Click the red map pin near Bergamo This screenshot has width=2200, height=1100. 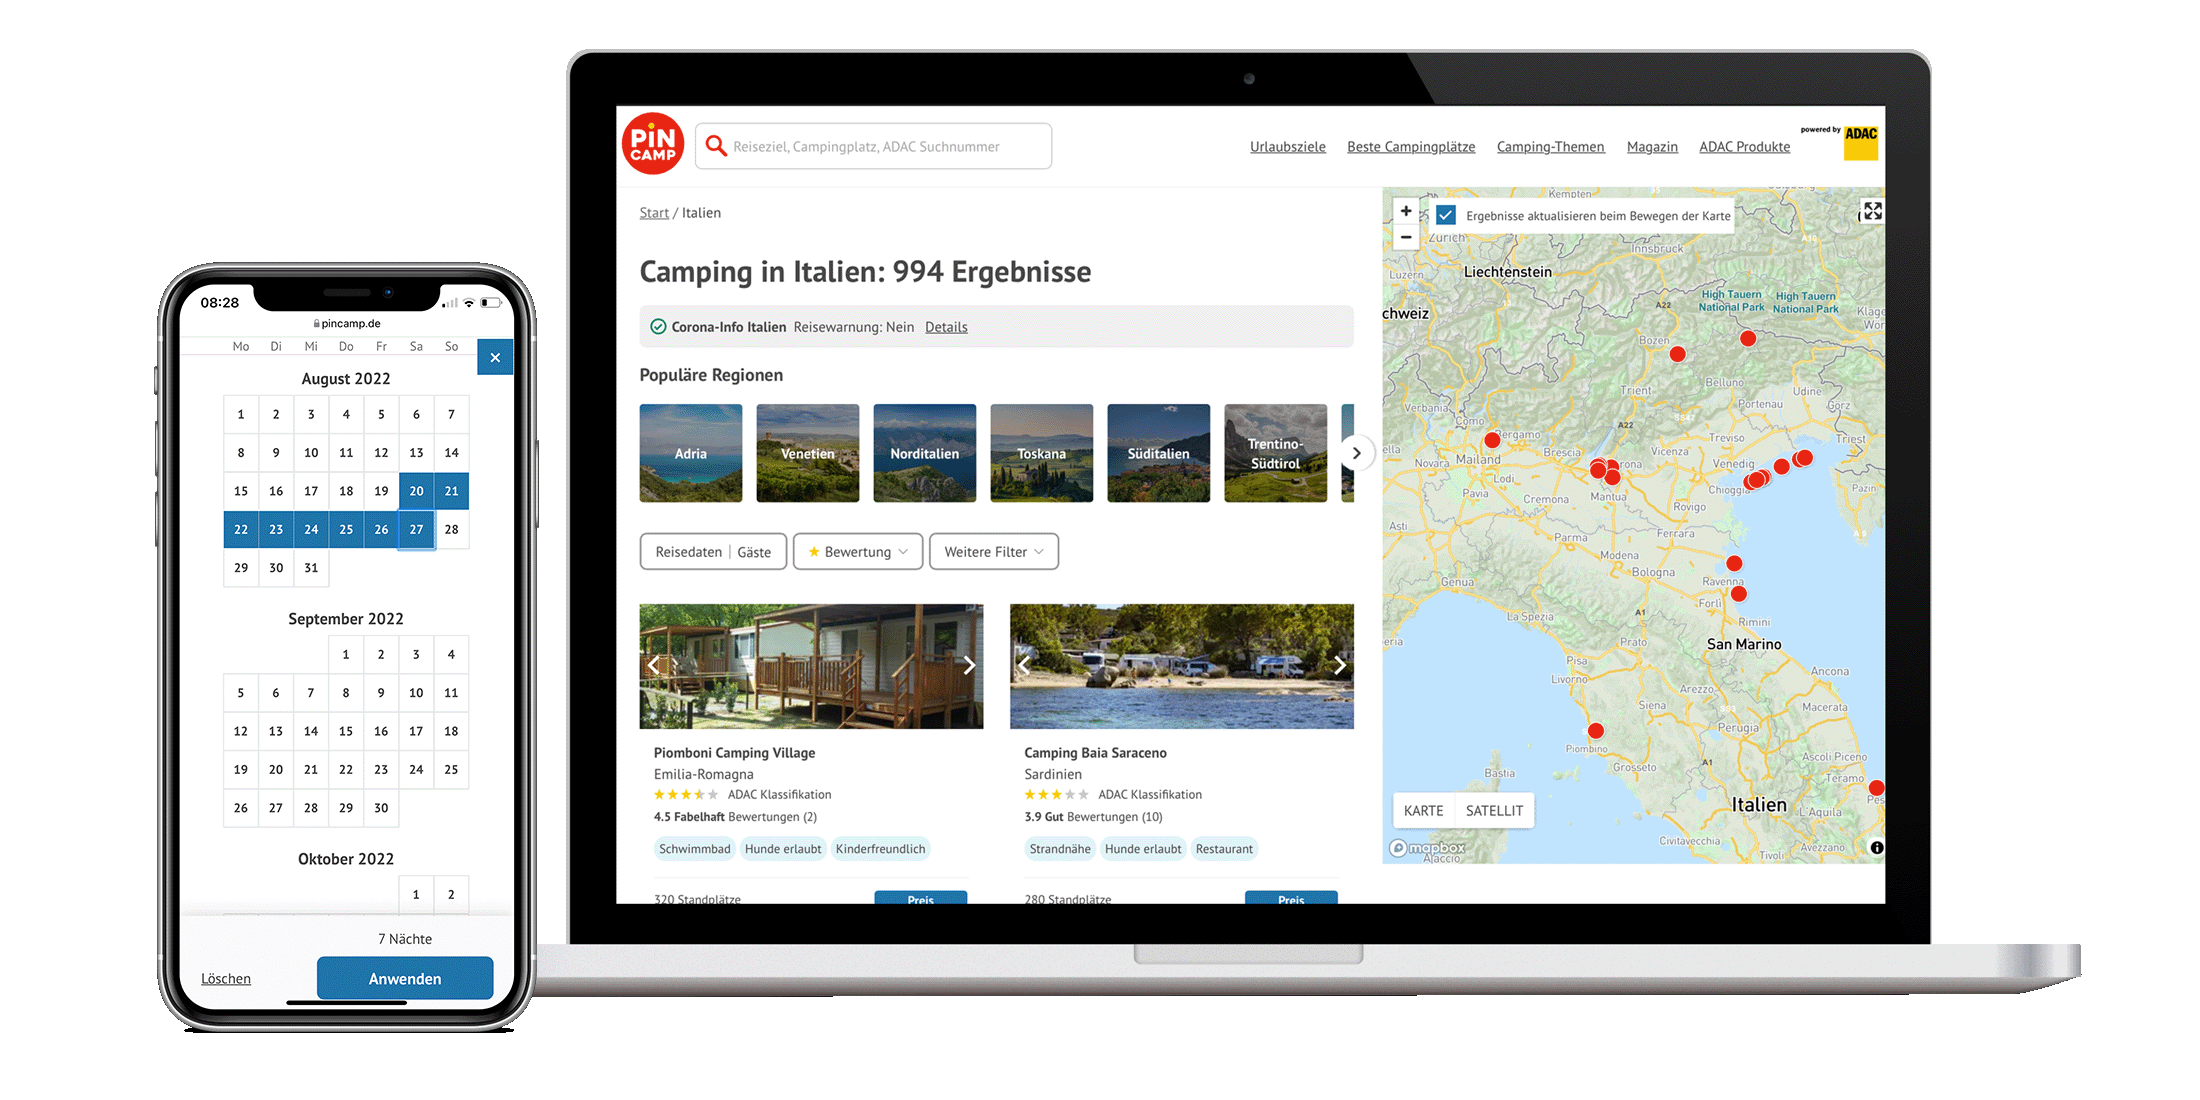(1492, 440)
